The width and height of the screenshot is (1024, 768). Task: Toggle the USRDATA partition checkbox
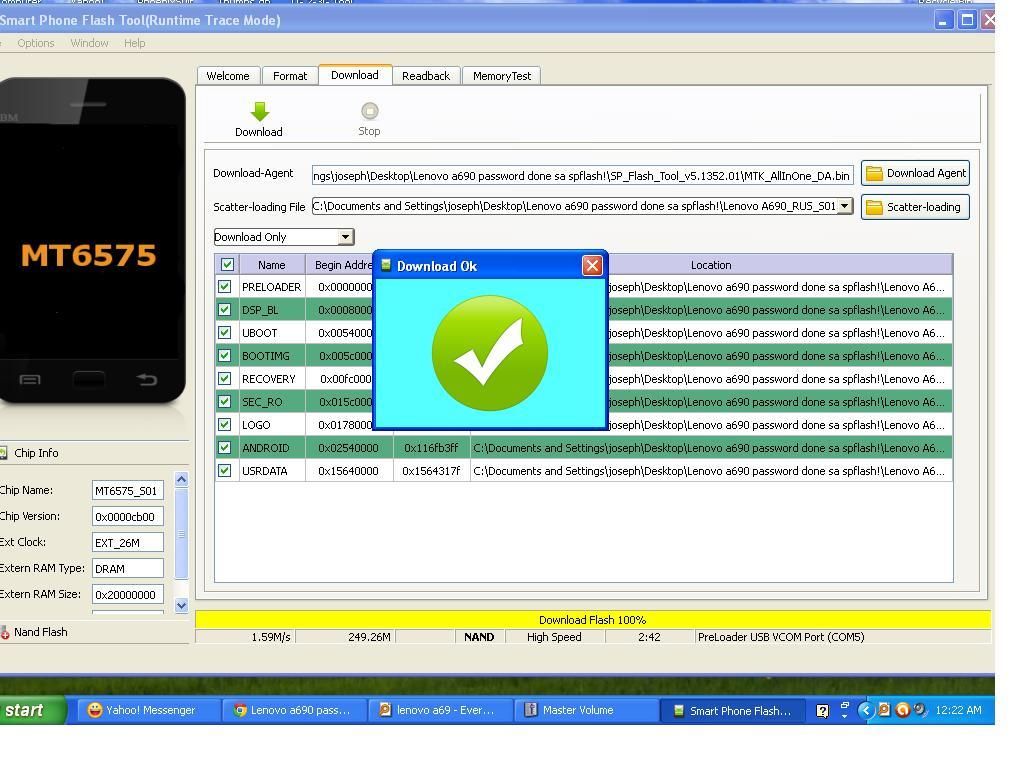(x=225, y=471)
